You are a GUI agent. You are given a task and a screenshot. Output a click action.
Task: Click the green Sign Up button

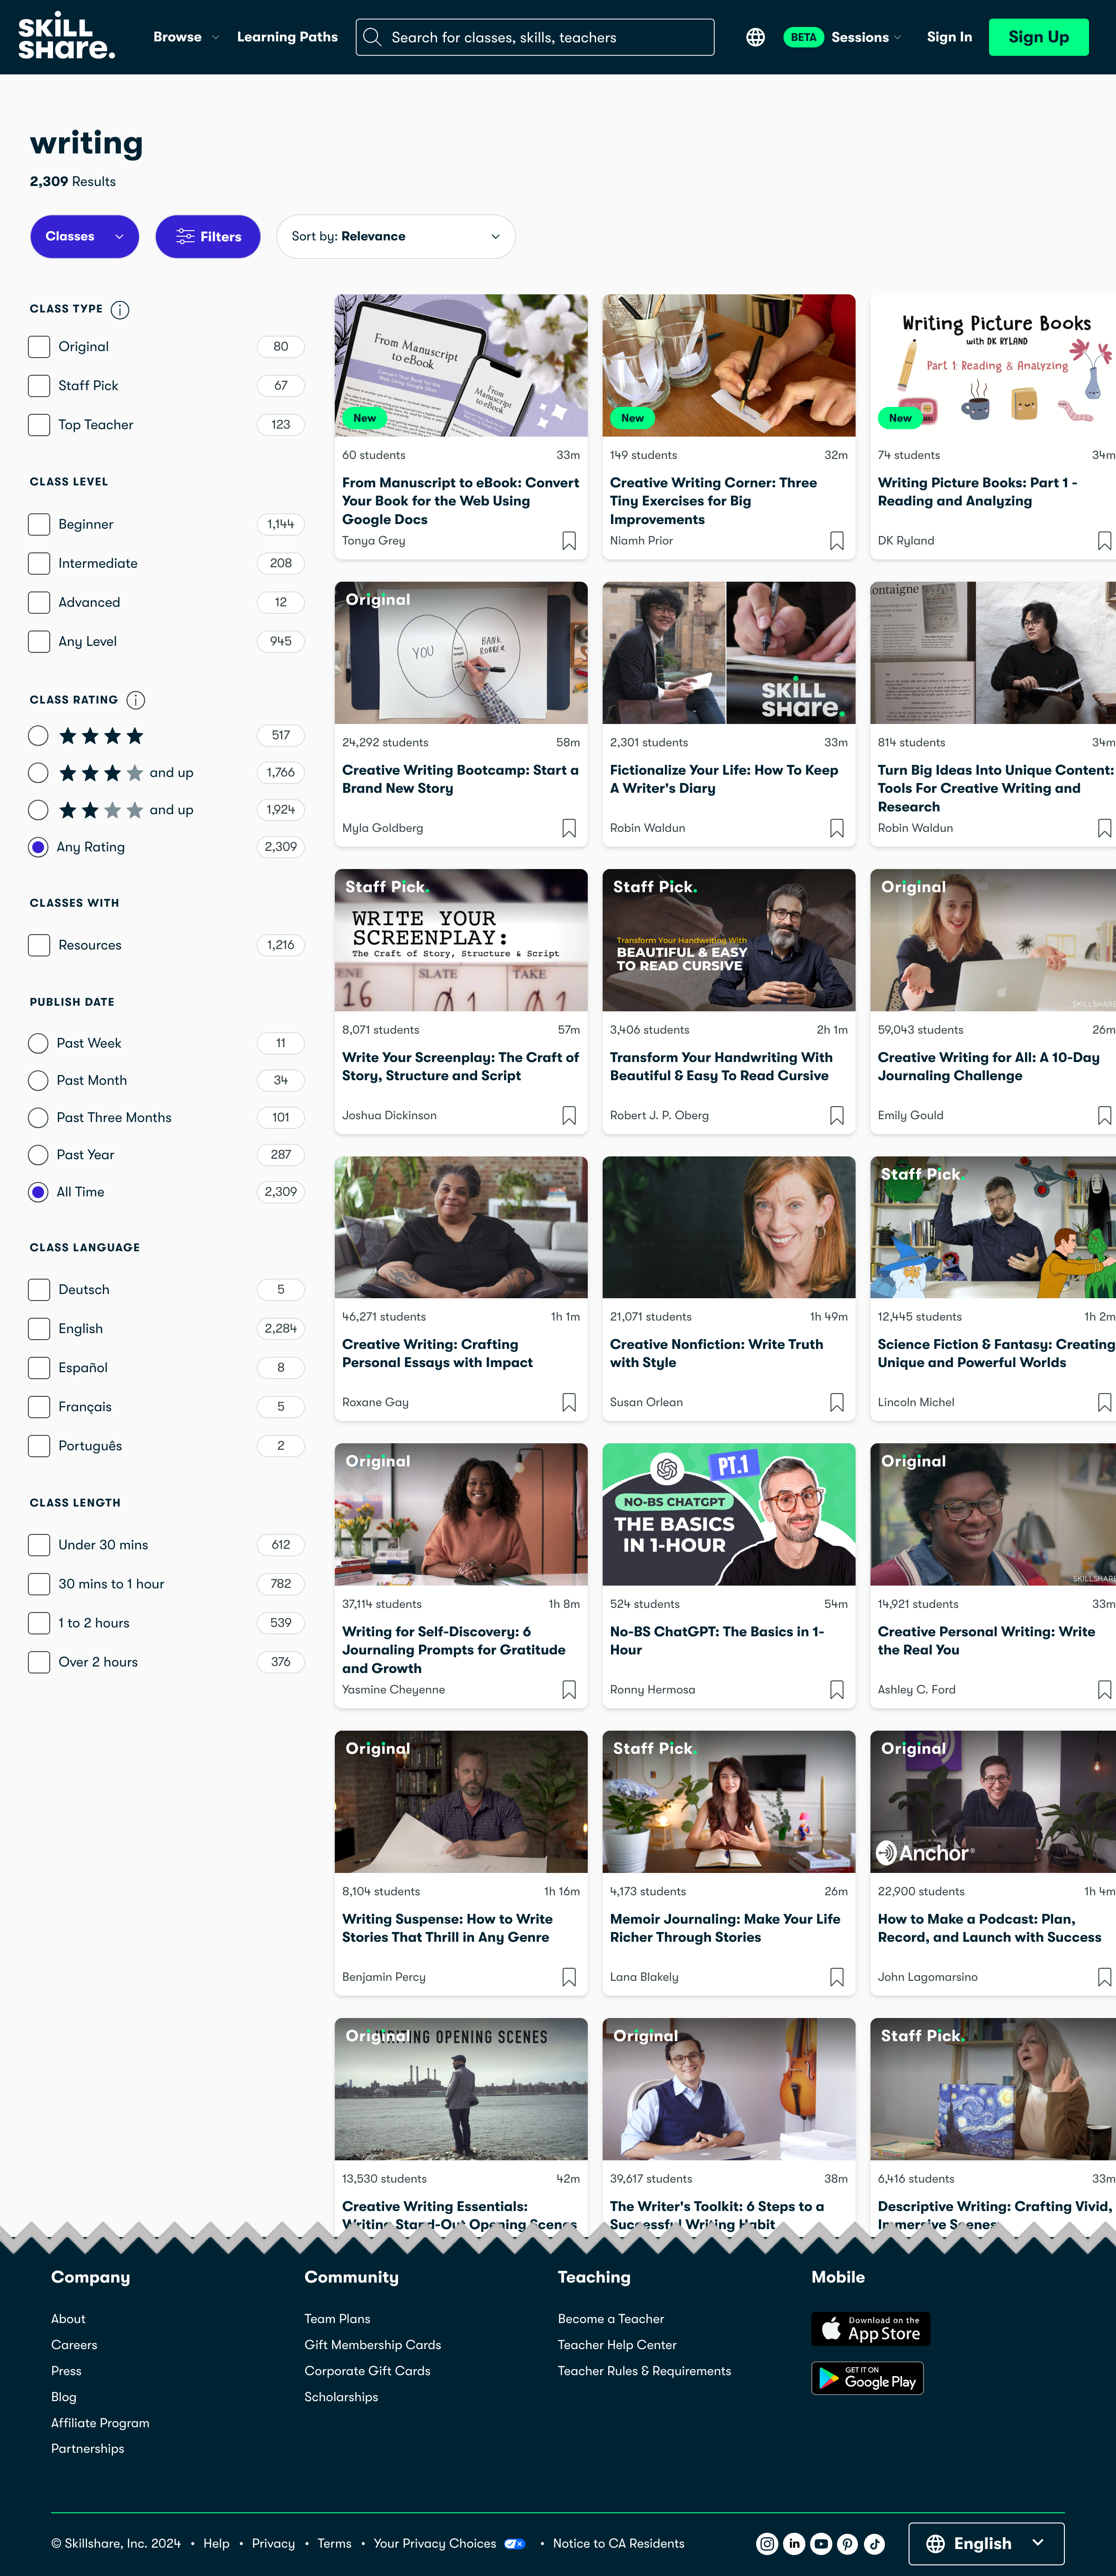(x=1038, y=37)
